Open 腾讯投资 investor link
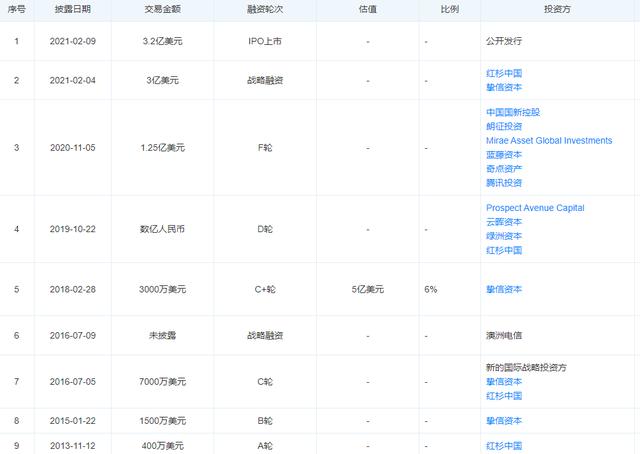Screen dimensions: 640x454 pos(504,183)
